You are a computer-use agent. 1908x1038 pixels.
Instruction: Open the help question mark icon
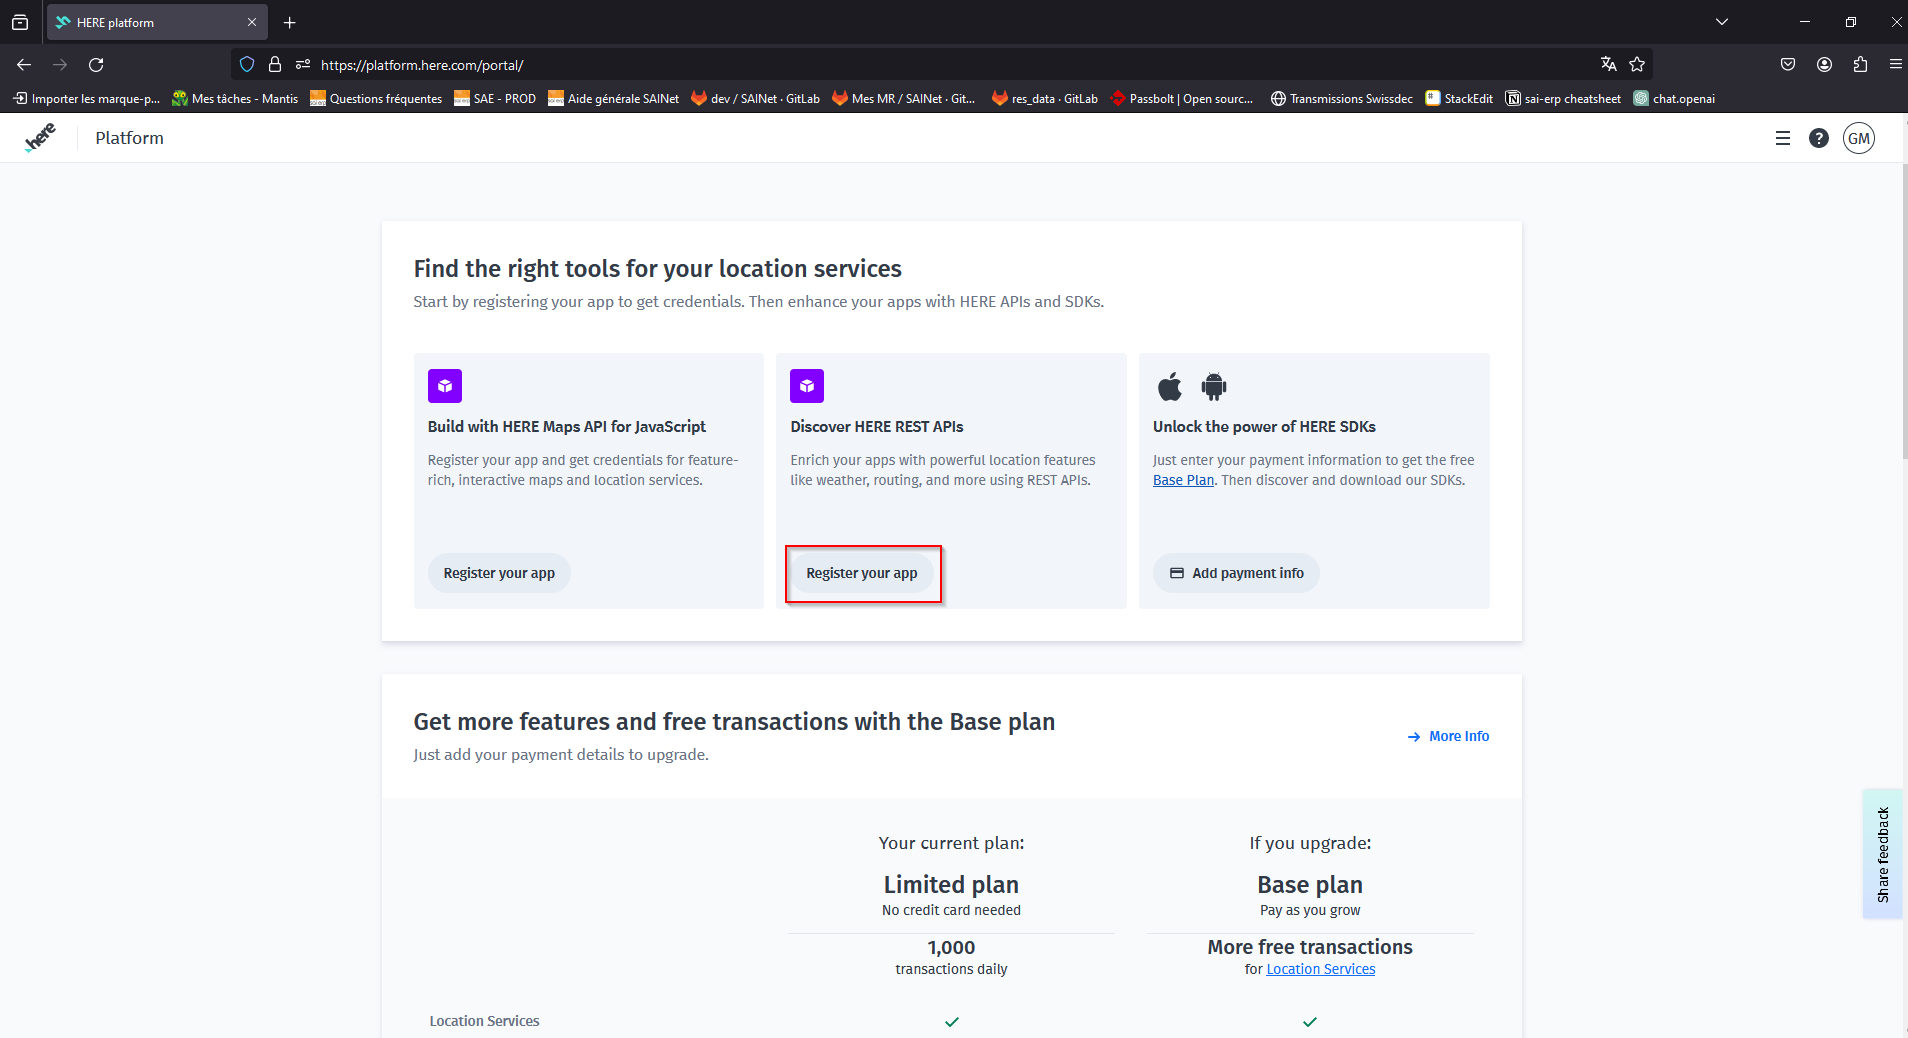pyautogui.click(x=1818, y=138)
